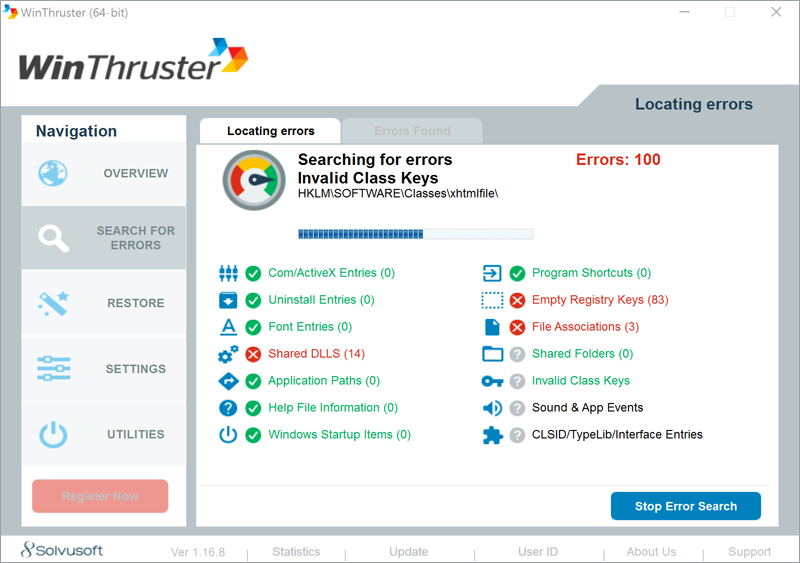Click the Shared DLLS (14) label
The image size is (800, 563).
316,354
